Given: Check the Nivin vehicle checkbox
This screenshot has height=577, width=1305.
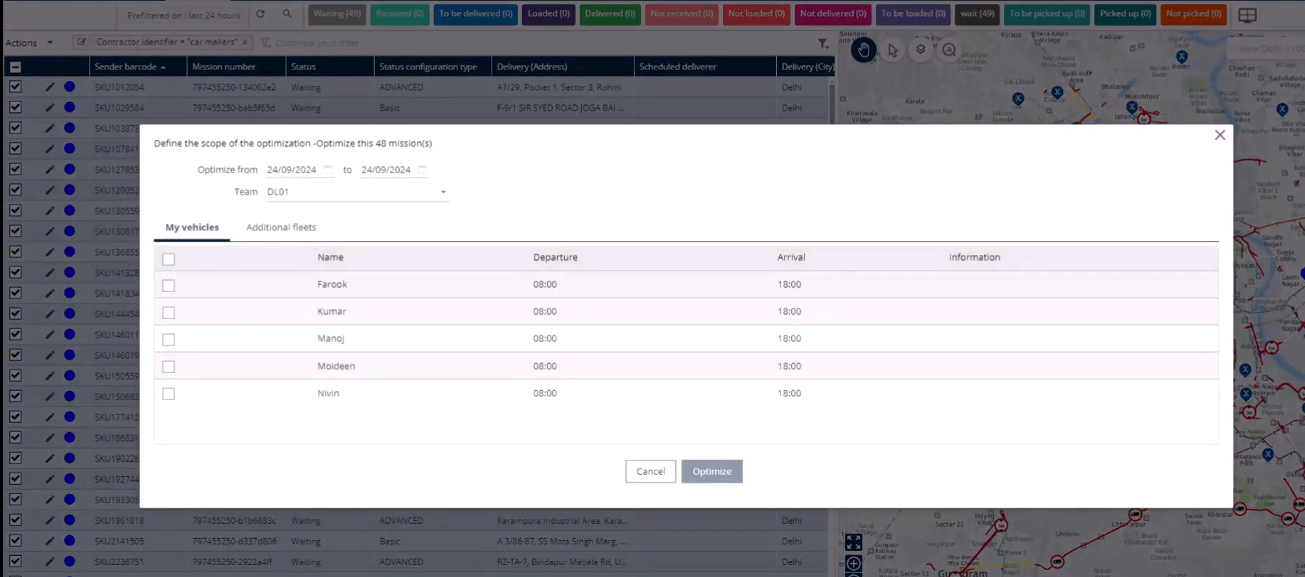Looking at the screenshot, I should pyautogui.click(x=169, y=394).
